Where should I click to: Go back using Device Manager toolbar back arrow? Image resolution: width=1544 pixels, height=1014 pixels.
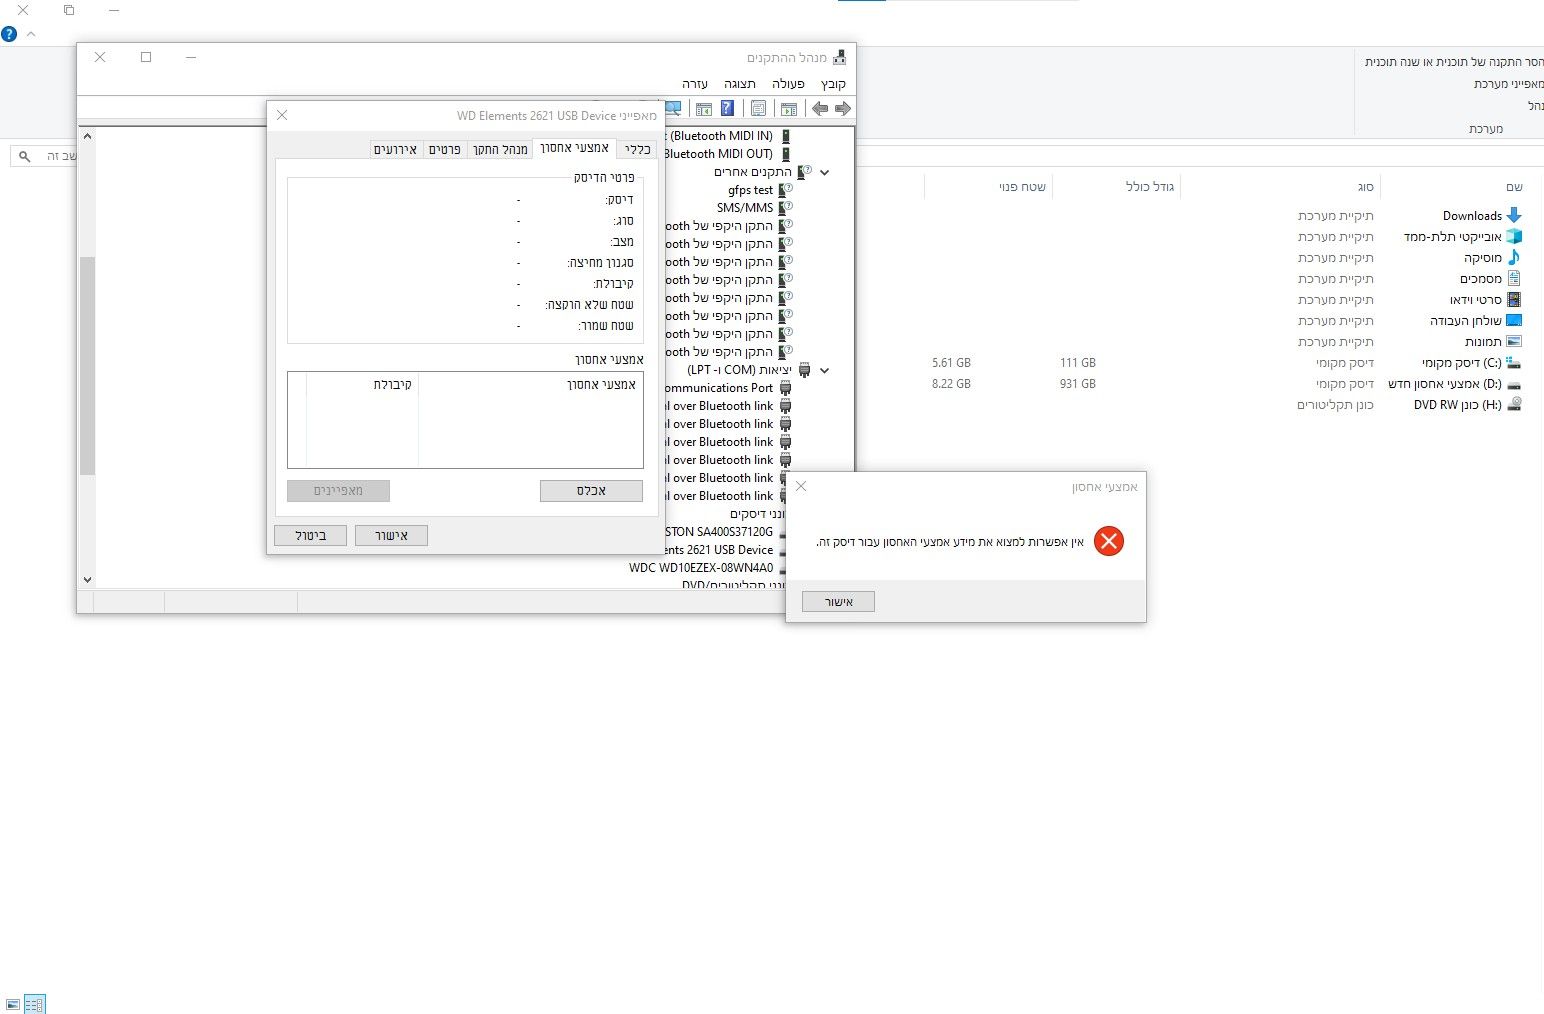pyautogui.click(x=842, y=109)
